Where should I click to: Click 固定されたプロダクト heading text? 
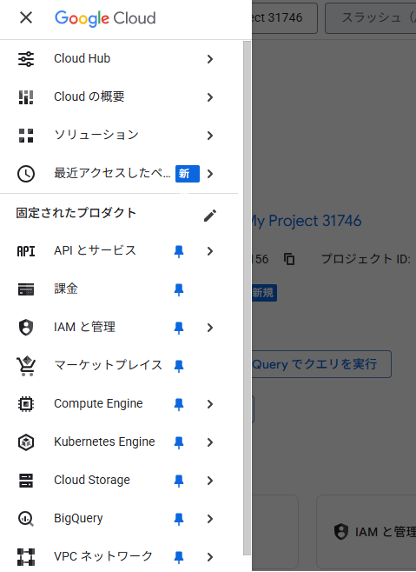click(76, 213)
